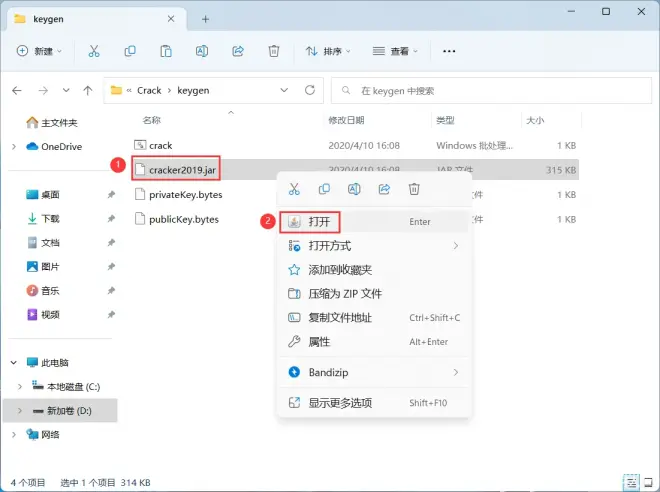Click the search box 在 keygen 中搜索
The height and width of the screenshot is (492, 660).
point(491,90)
